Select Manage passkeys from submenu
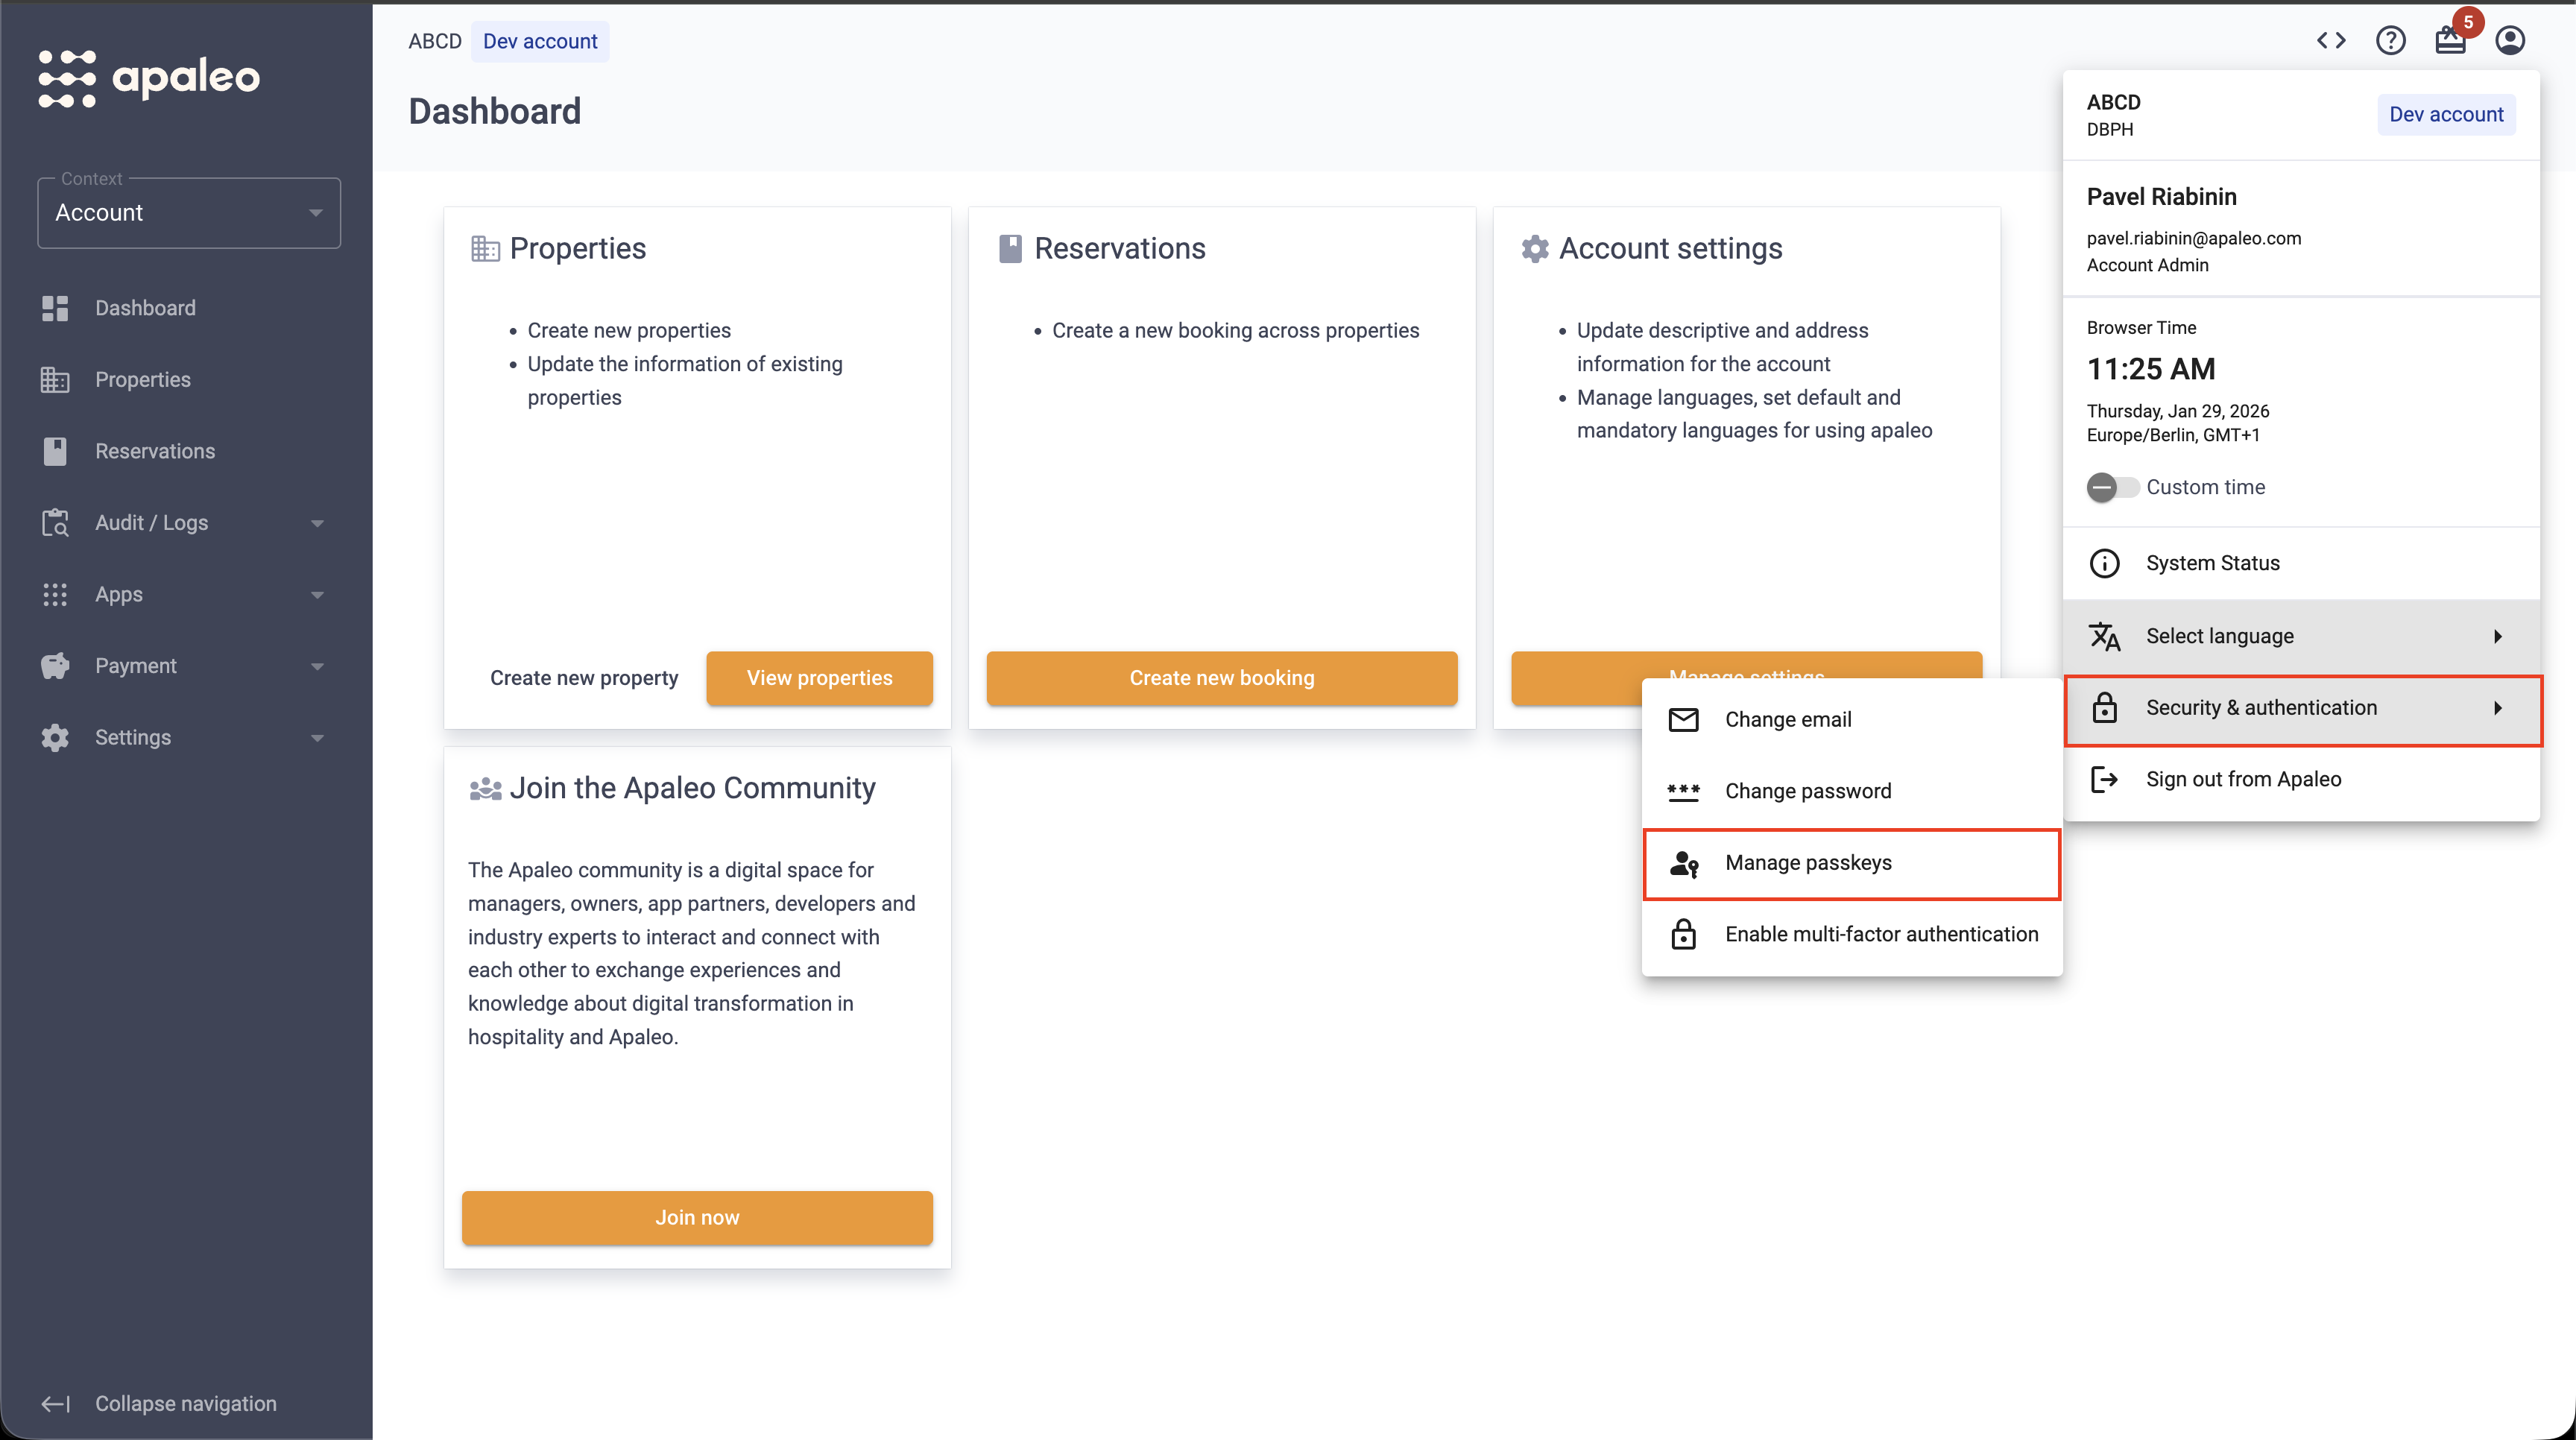 [x=1852, y=863]
